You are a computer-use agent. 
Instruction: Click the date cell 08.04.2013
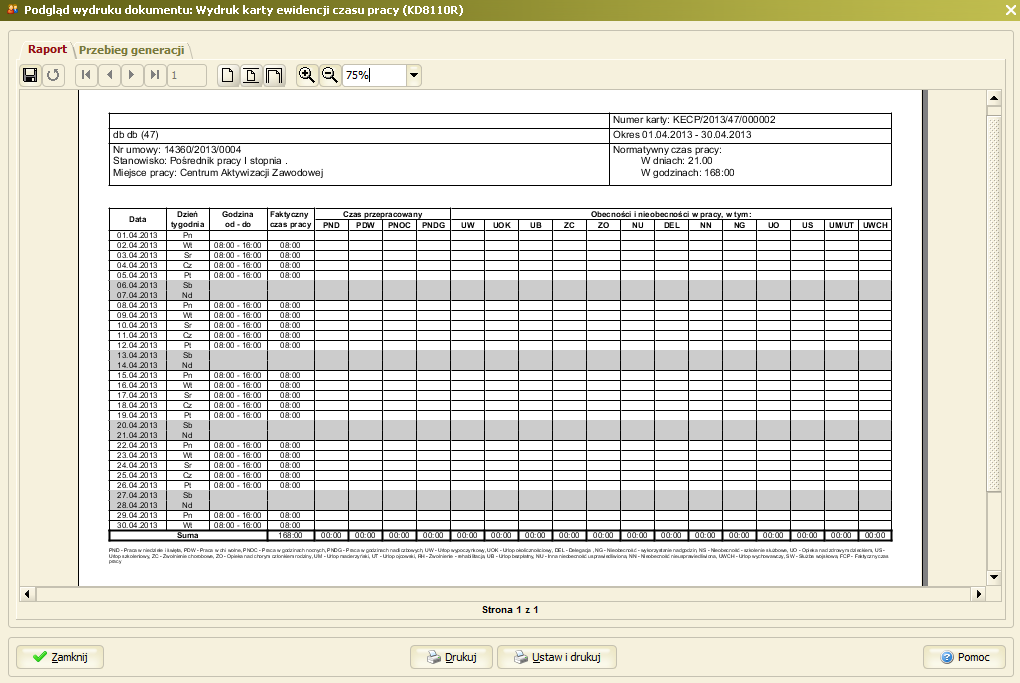137,305
